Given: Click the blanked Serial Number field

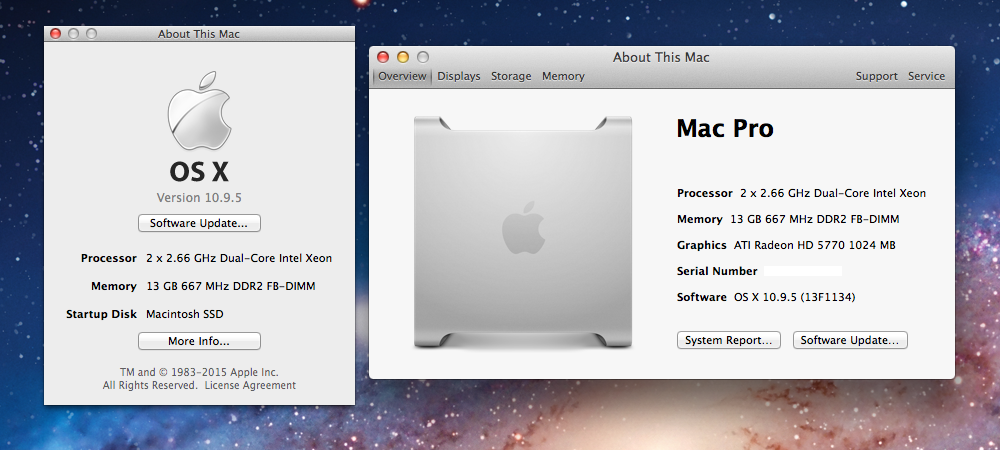Looking at the screenshot, I should pyautogui.click(x=803, y=272).
